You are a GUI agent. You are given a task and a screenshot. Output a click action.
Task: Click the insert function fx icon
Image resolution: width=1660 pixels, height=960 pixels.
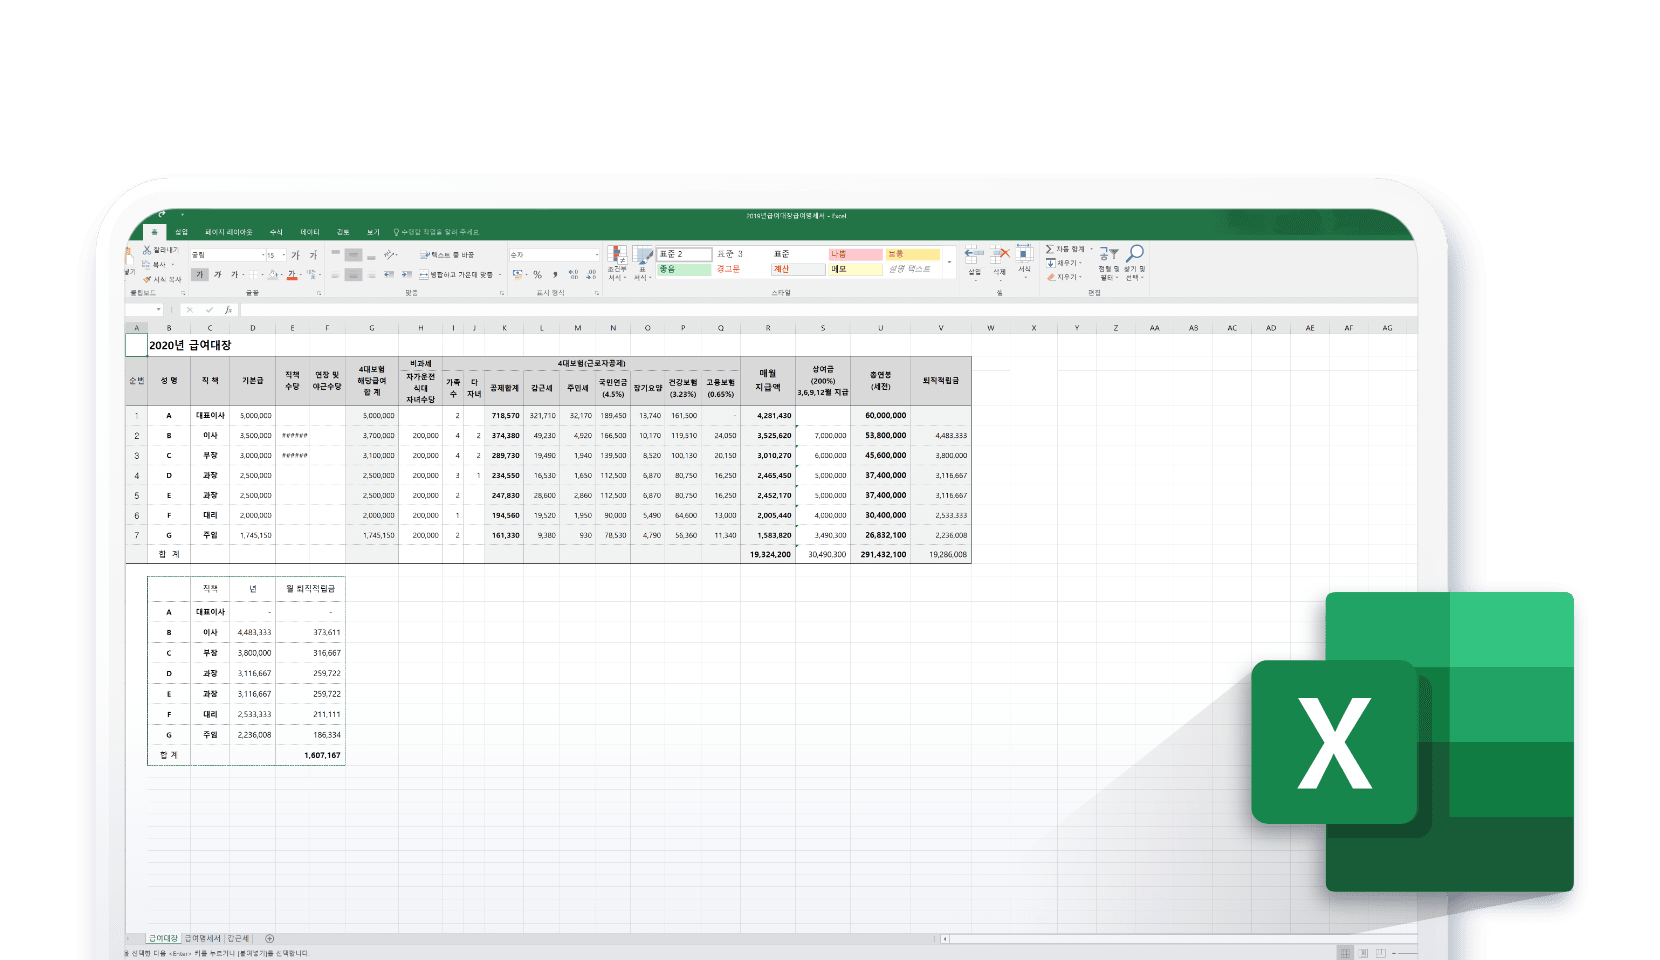click(x=228, y=310)
